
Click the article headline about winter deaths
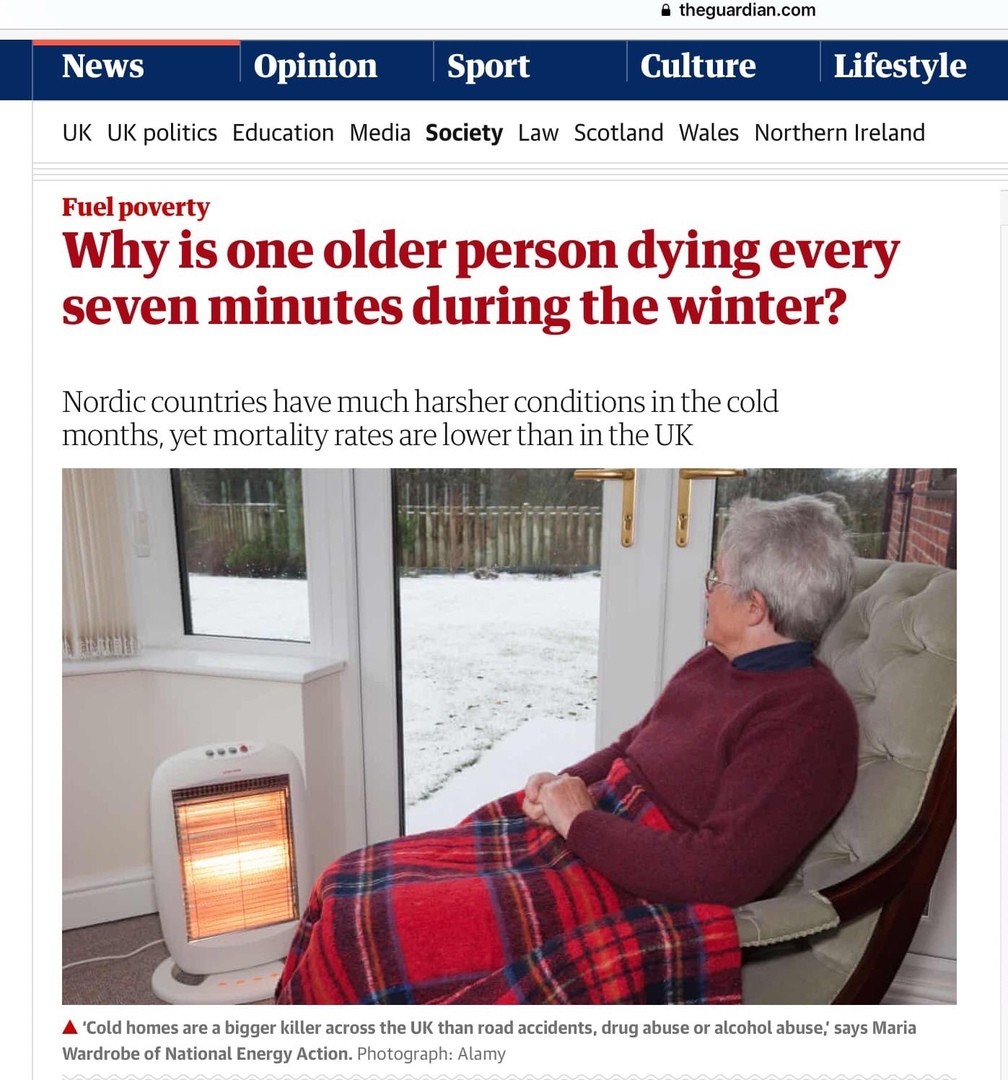click(x=480, y=279)
